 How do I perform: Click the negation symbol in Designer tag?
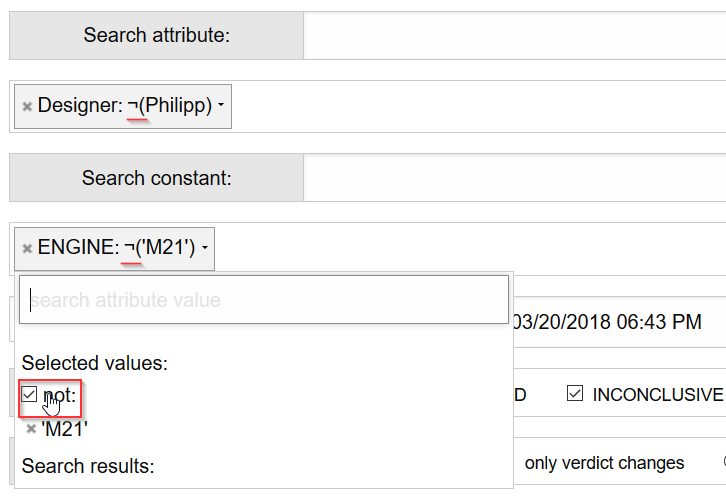click(x=132, y=105)
